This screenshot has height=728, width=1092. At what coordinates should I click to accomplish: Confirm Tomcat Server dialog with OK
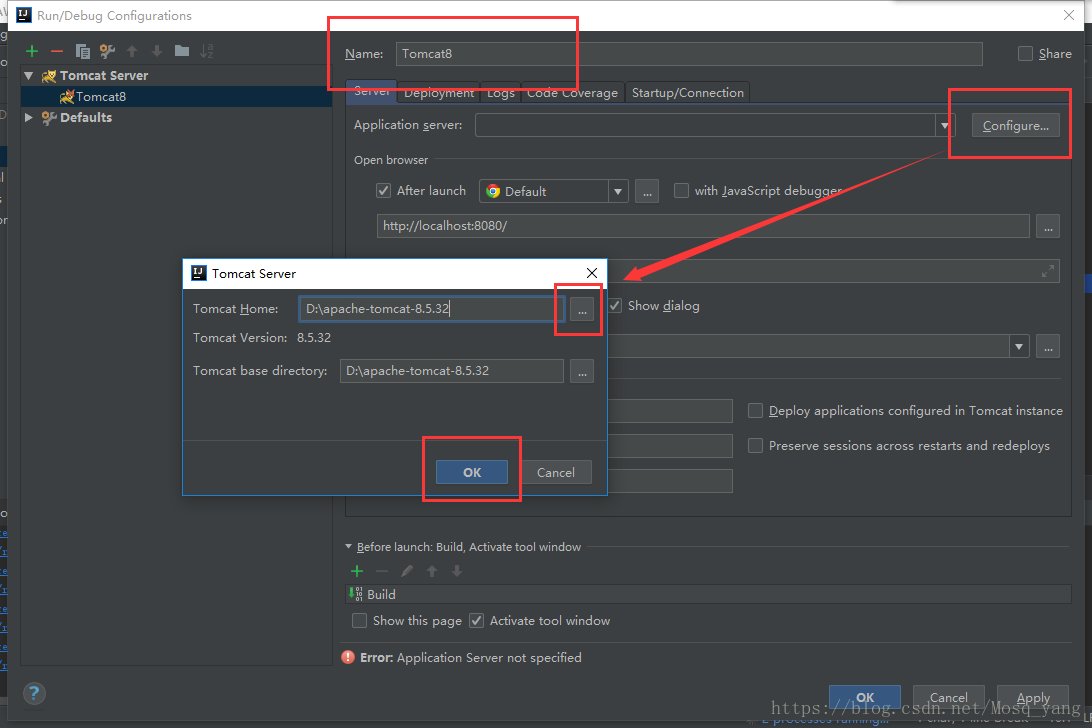471,472
